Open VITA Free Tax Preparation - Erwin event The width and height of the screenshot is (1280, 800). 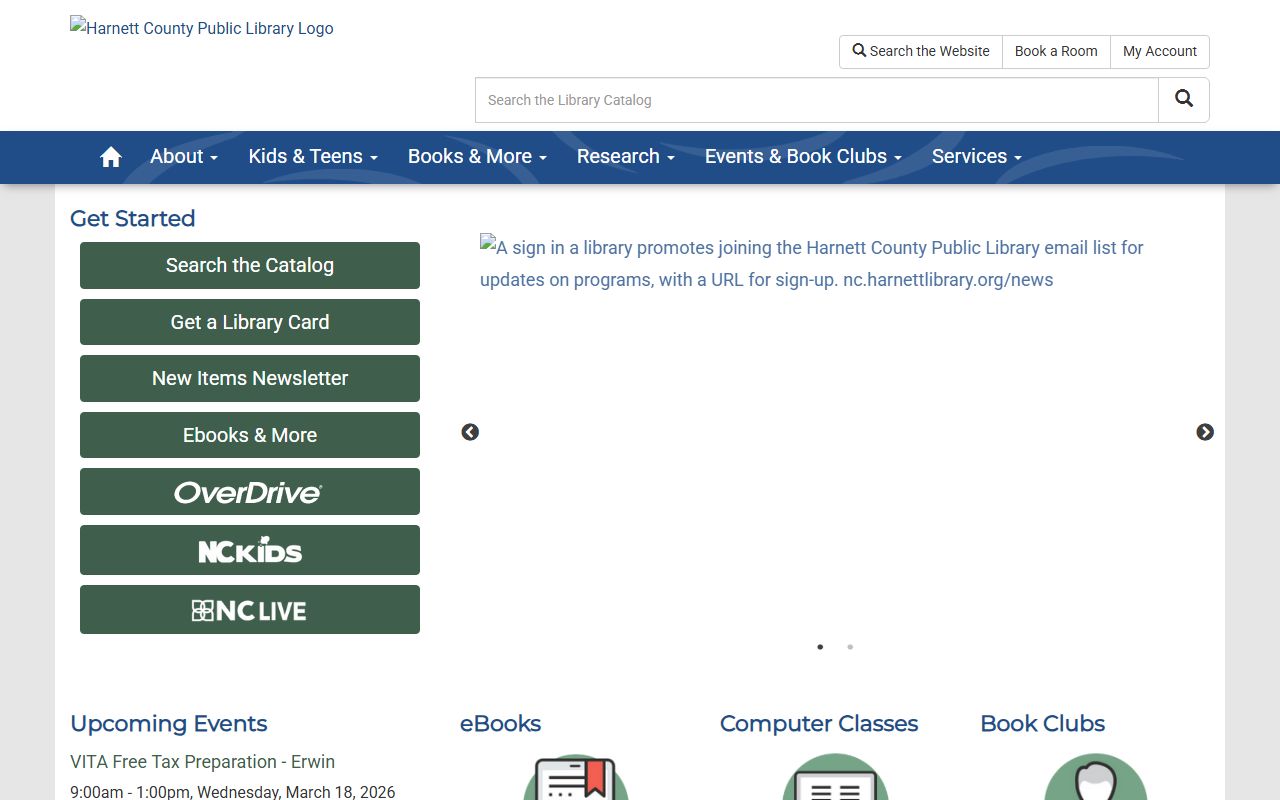202,762
